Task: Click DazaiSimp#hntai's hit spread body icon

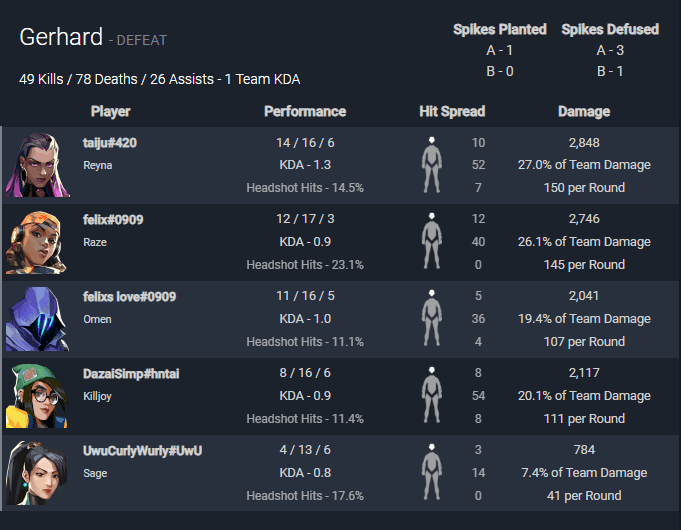Action: [432, 395]
